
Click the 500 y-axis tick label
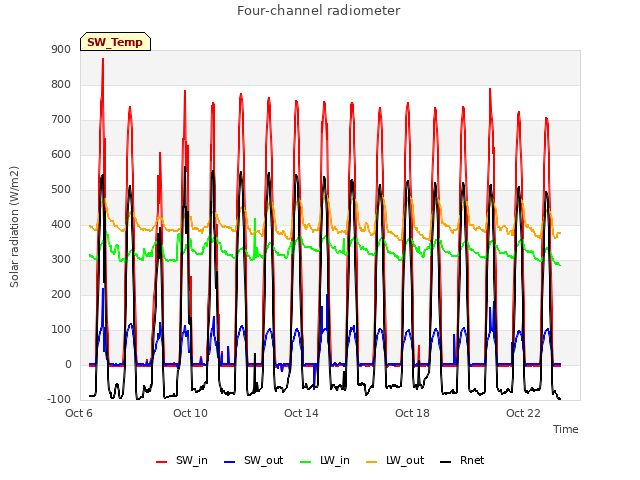tap(61, 190)
